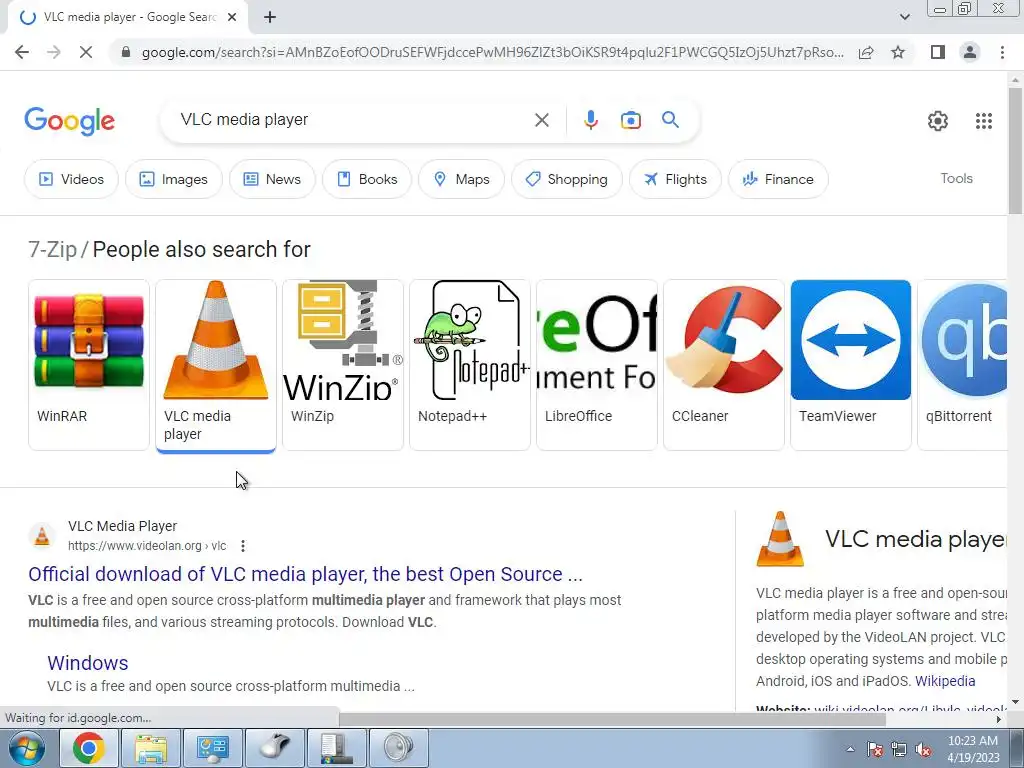
Task: Click muted volume tray icon
Action: pyautogui.click(x=923, y=750)
